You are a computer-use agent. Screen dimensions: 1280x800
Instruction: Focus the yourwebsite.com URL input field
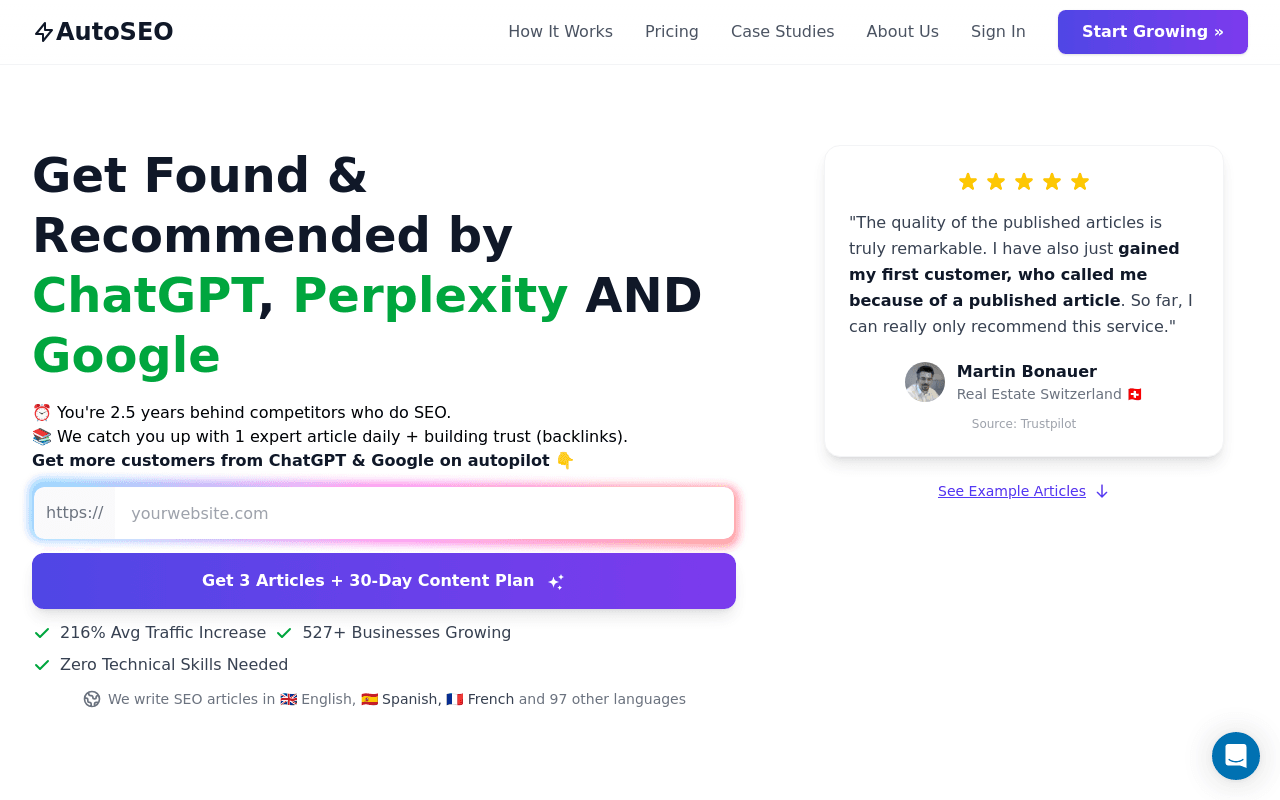(424, 513)
